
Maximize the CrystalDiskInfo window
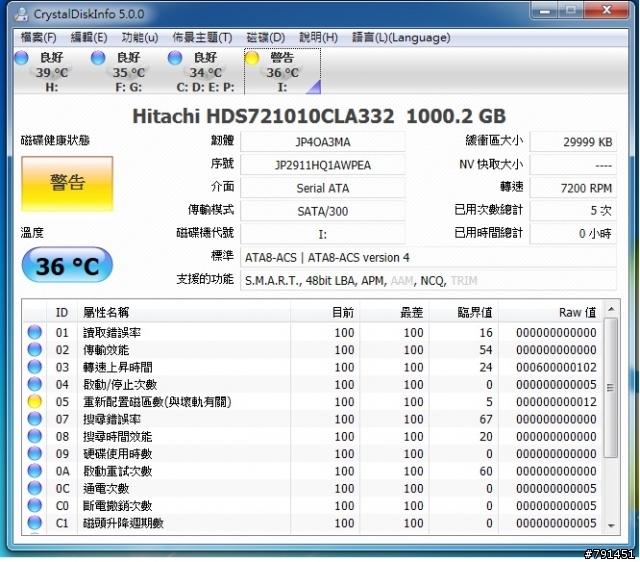click(571, 10)
